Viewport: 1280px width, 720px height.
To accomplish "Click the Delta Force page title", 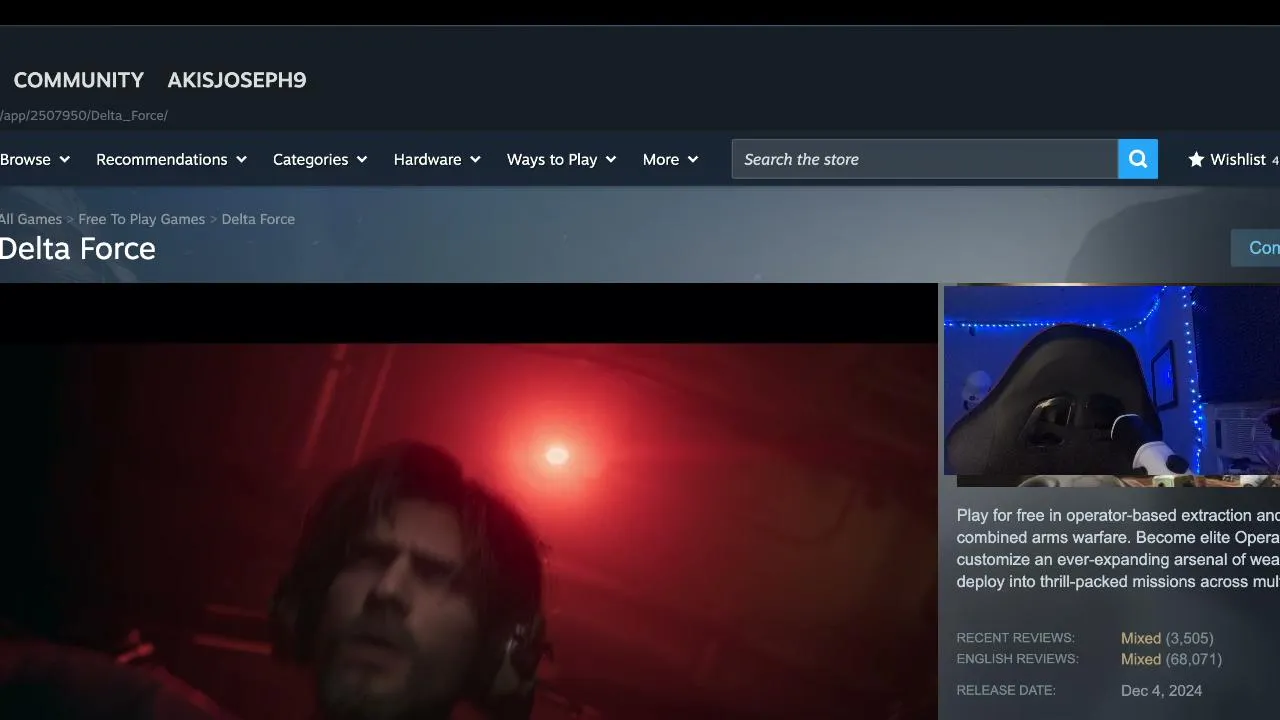I will pos(78,249).
